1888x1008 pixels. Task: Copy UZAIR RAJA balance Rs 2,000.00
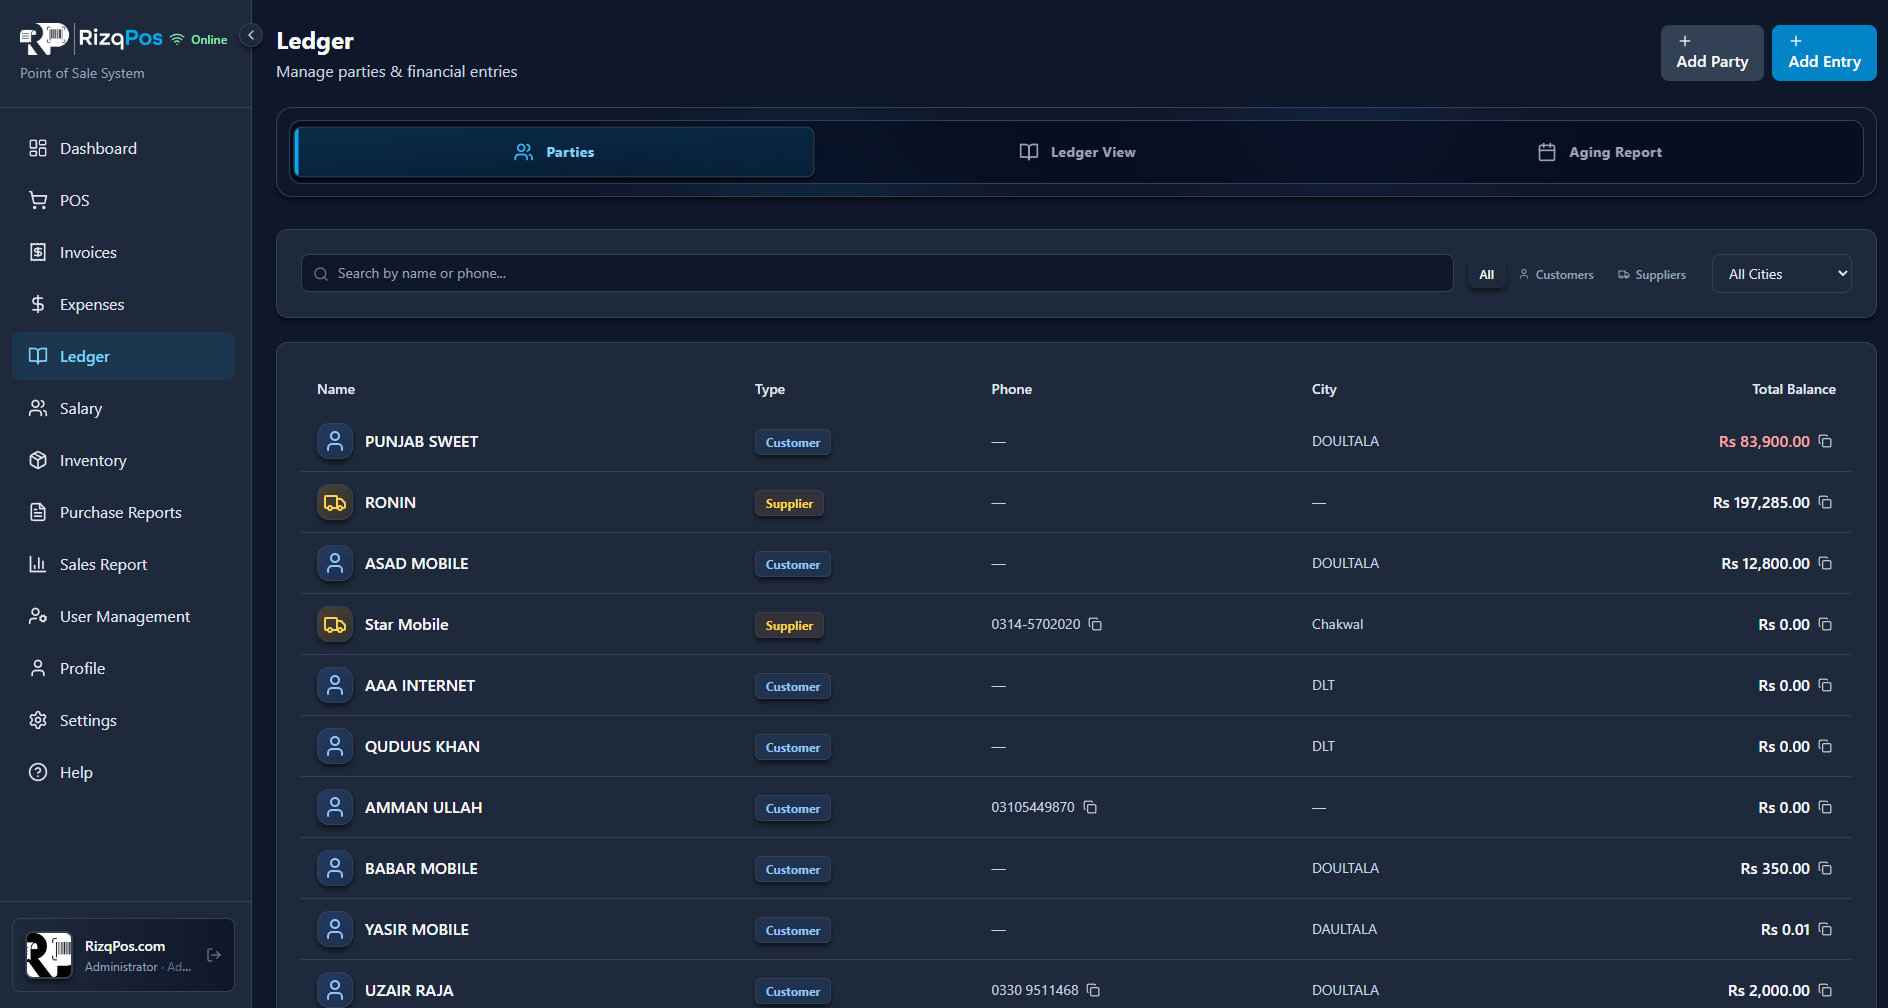click(x=1825, y=990)
